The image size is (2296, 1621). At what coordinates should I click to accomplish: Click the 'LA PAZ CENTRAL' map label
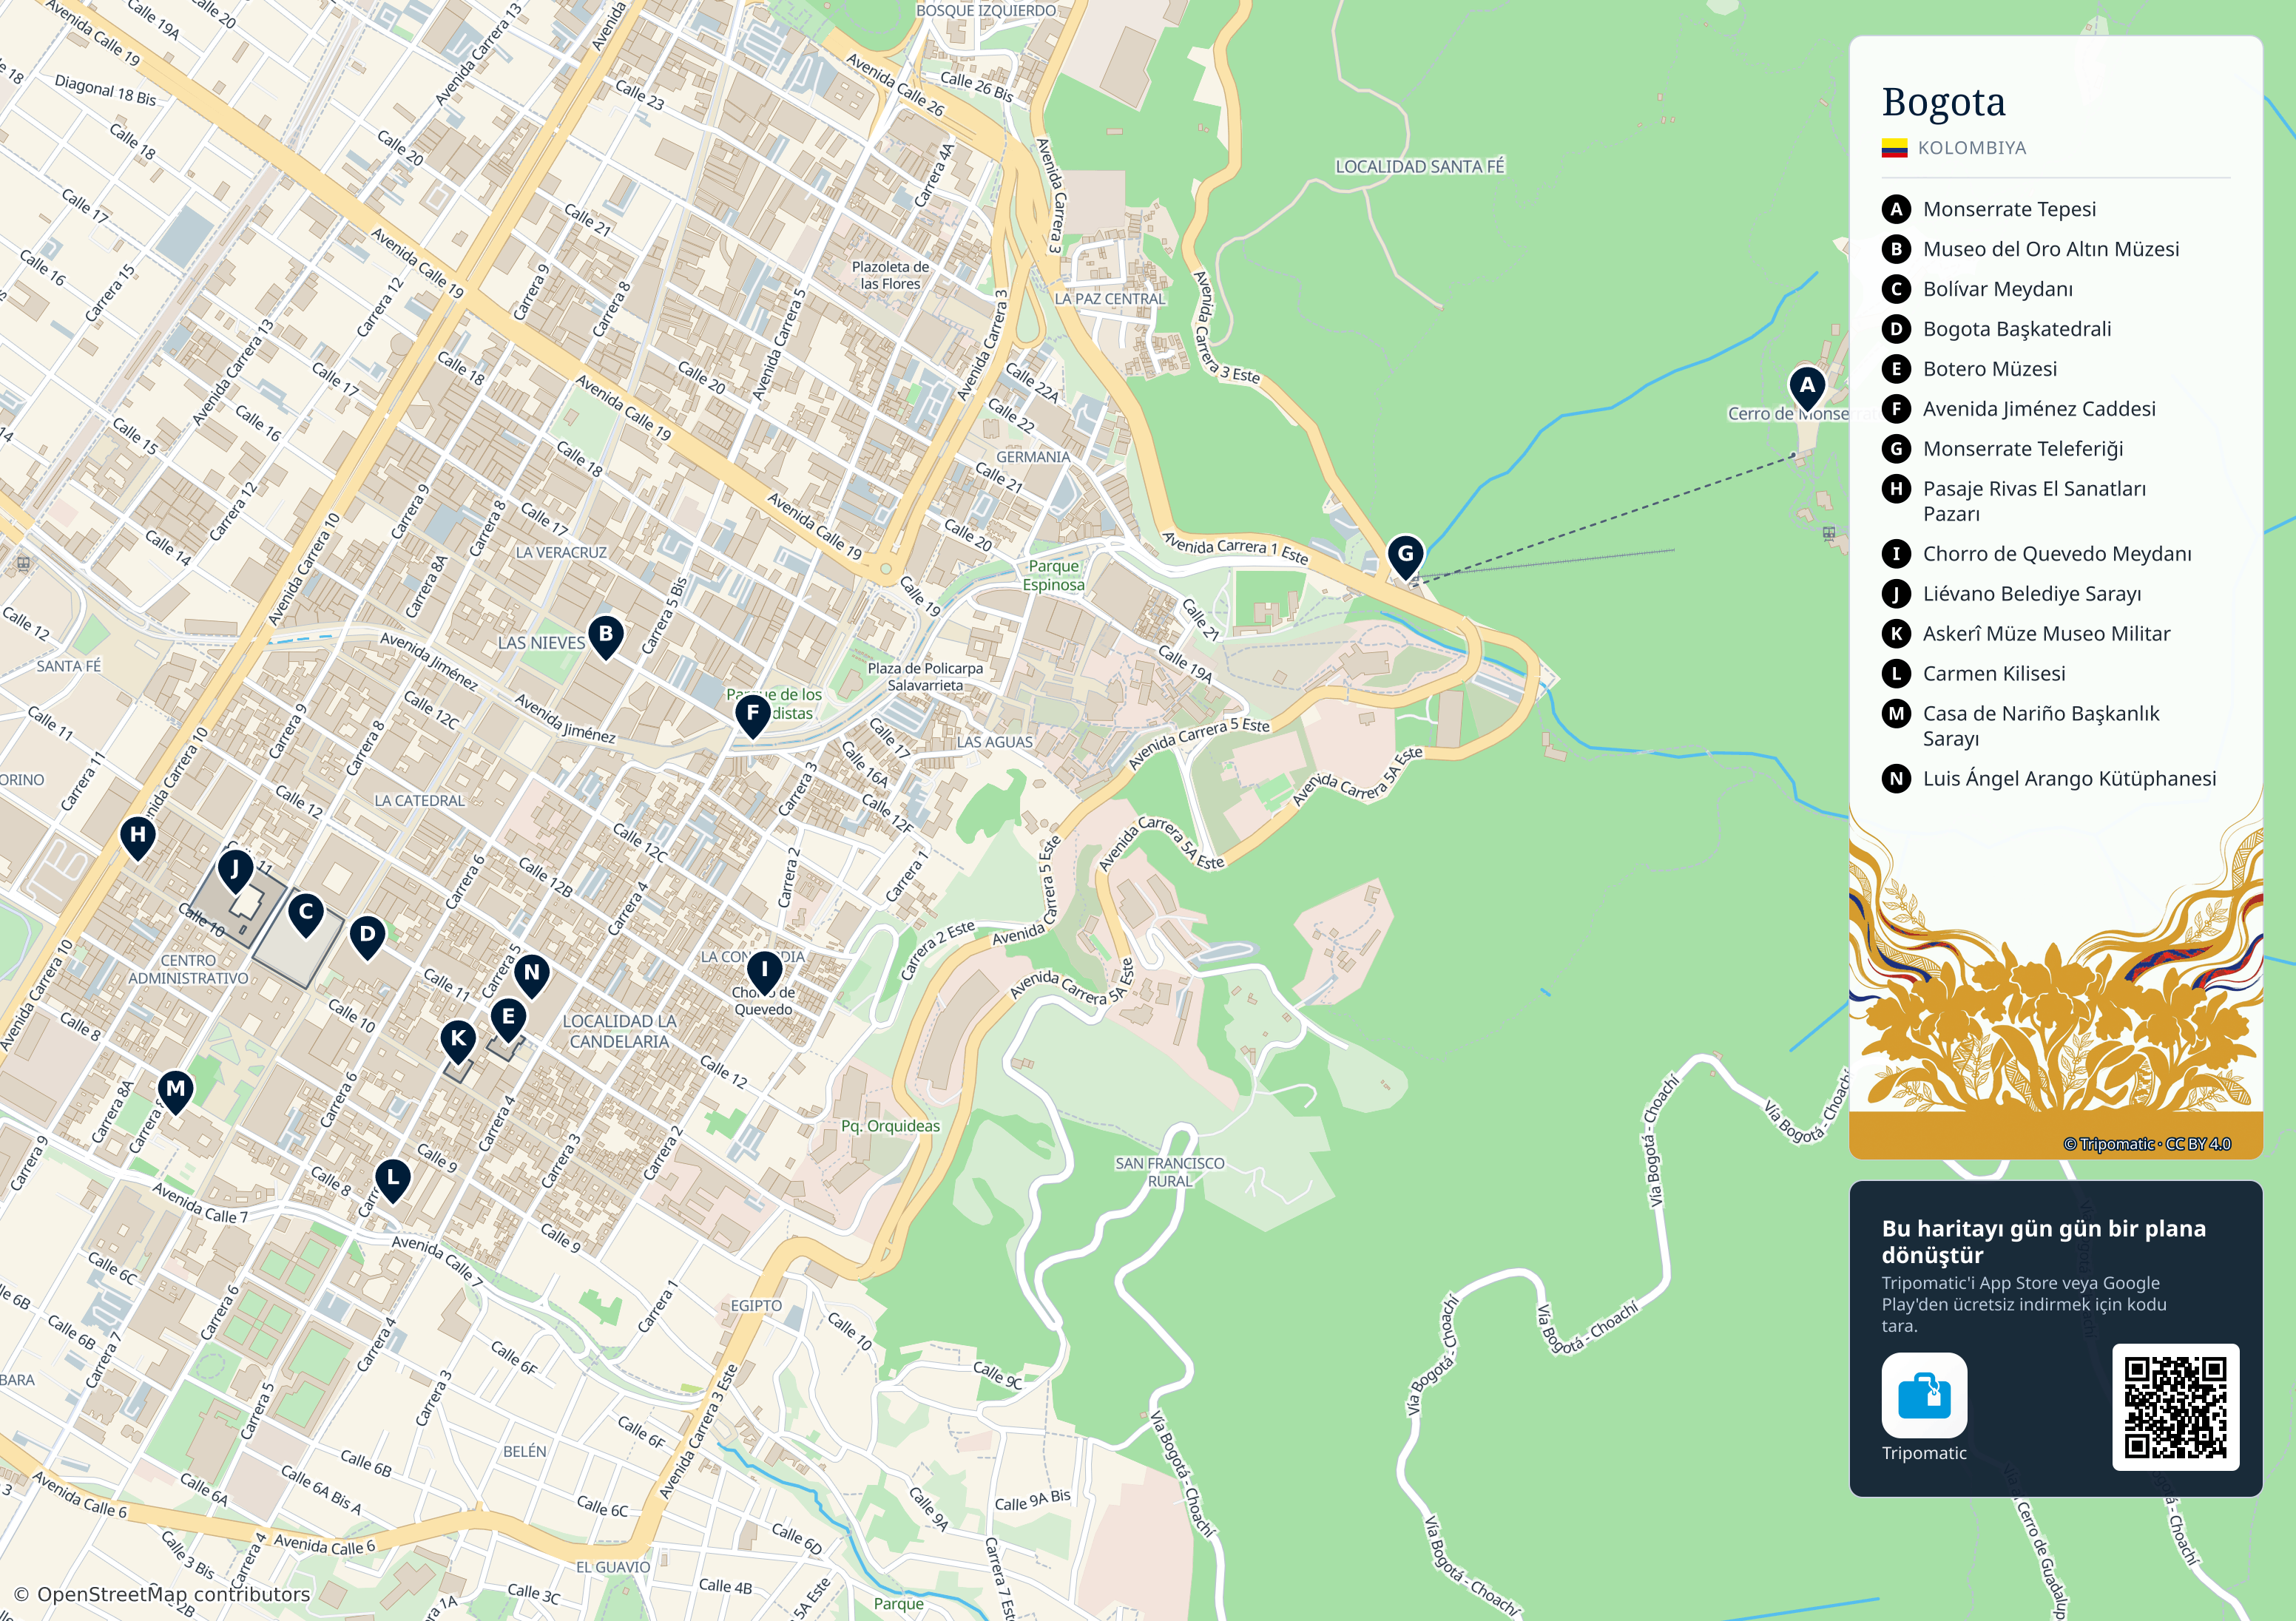pos(1110,299)
